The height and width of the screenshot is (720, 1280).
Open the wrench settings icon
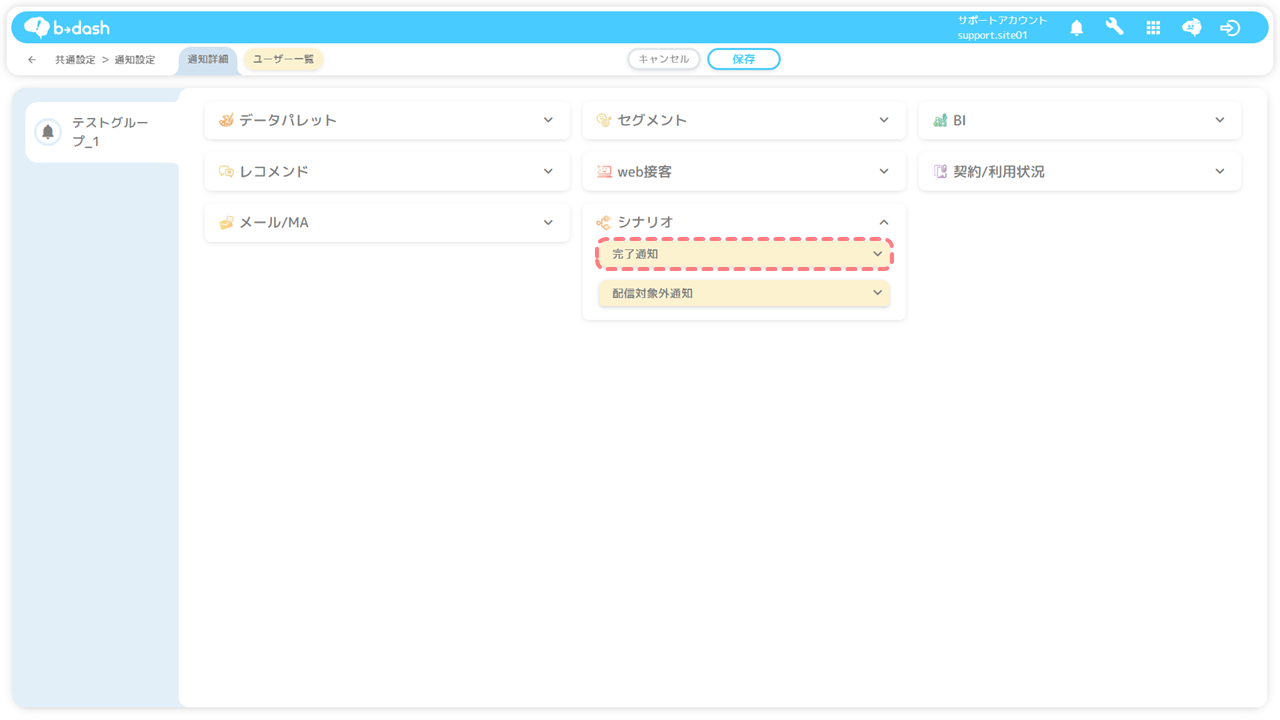(1114, 28)
